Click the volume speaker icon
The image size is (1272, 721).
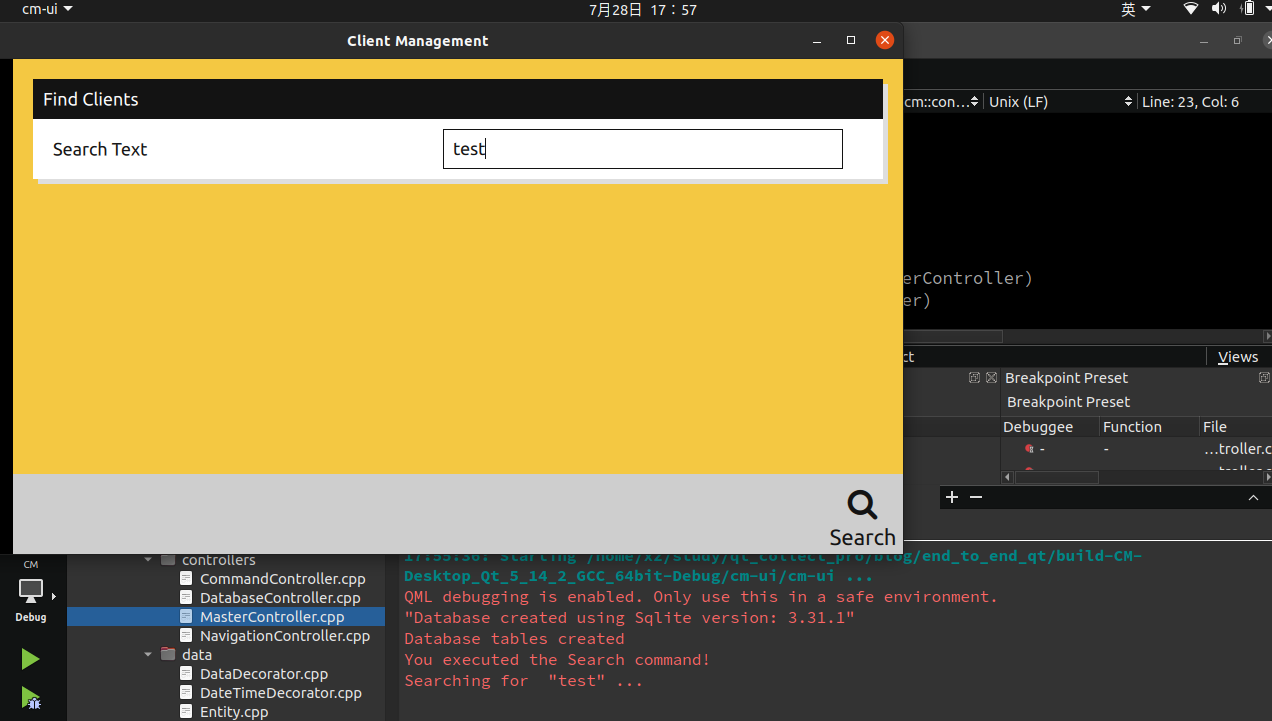pyautogui.click(x=1219, y=9)
